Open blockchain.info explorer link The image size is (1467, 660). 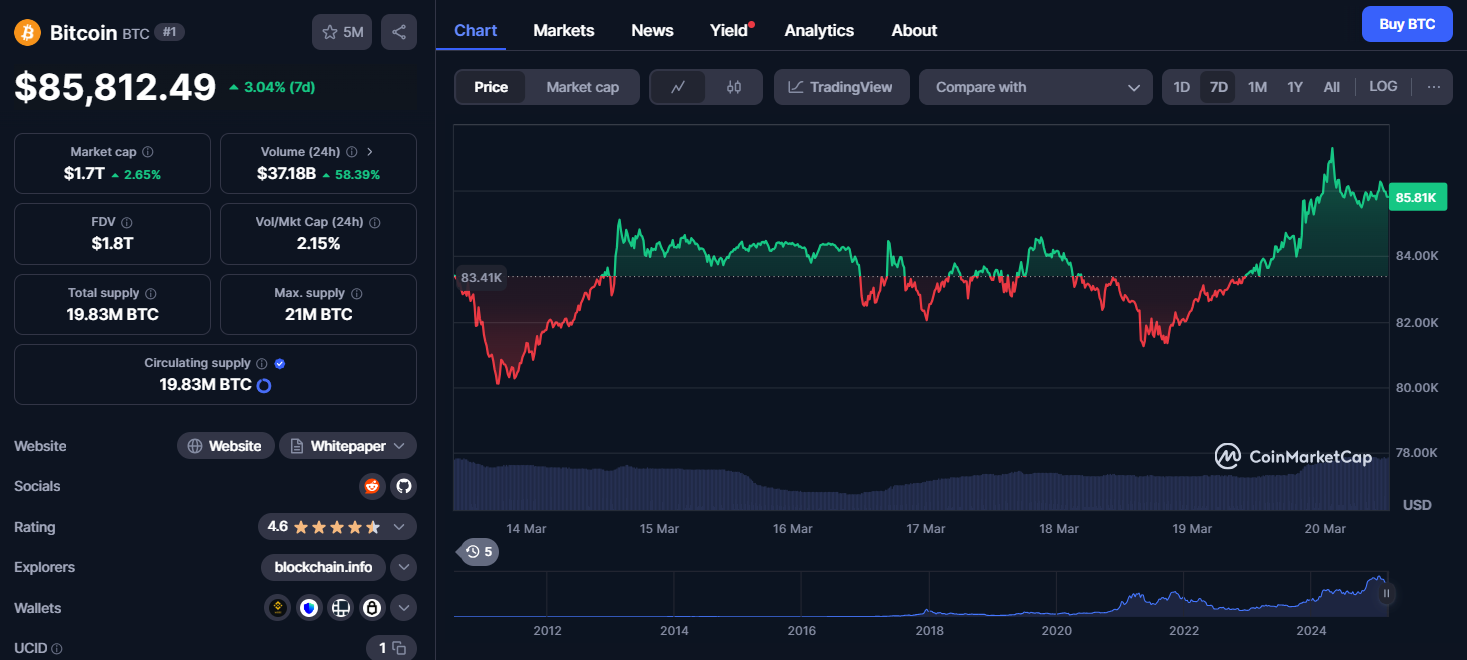323,567
